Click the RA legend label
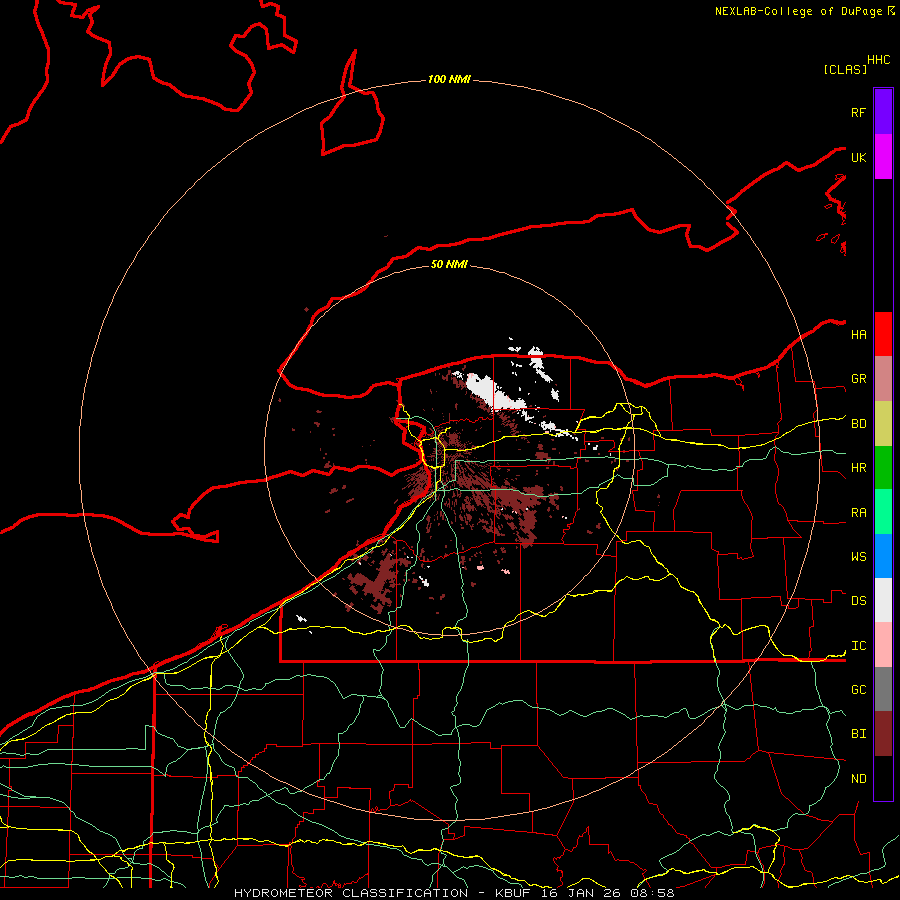The width and height of the screenshot is (900, 900). [858, 513]
